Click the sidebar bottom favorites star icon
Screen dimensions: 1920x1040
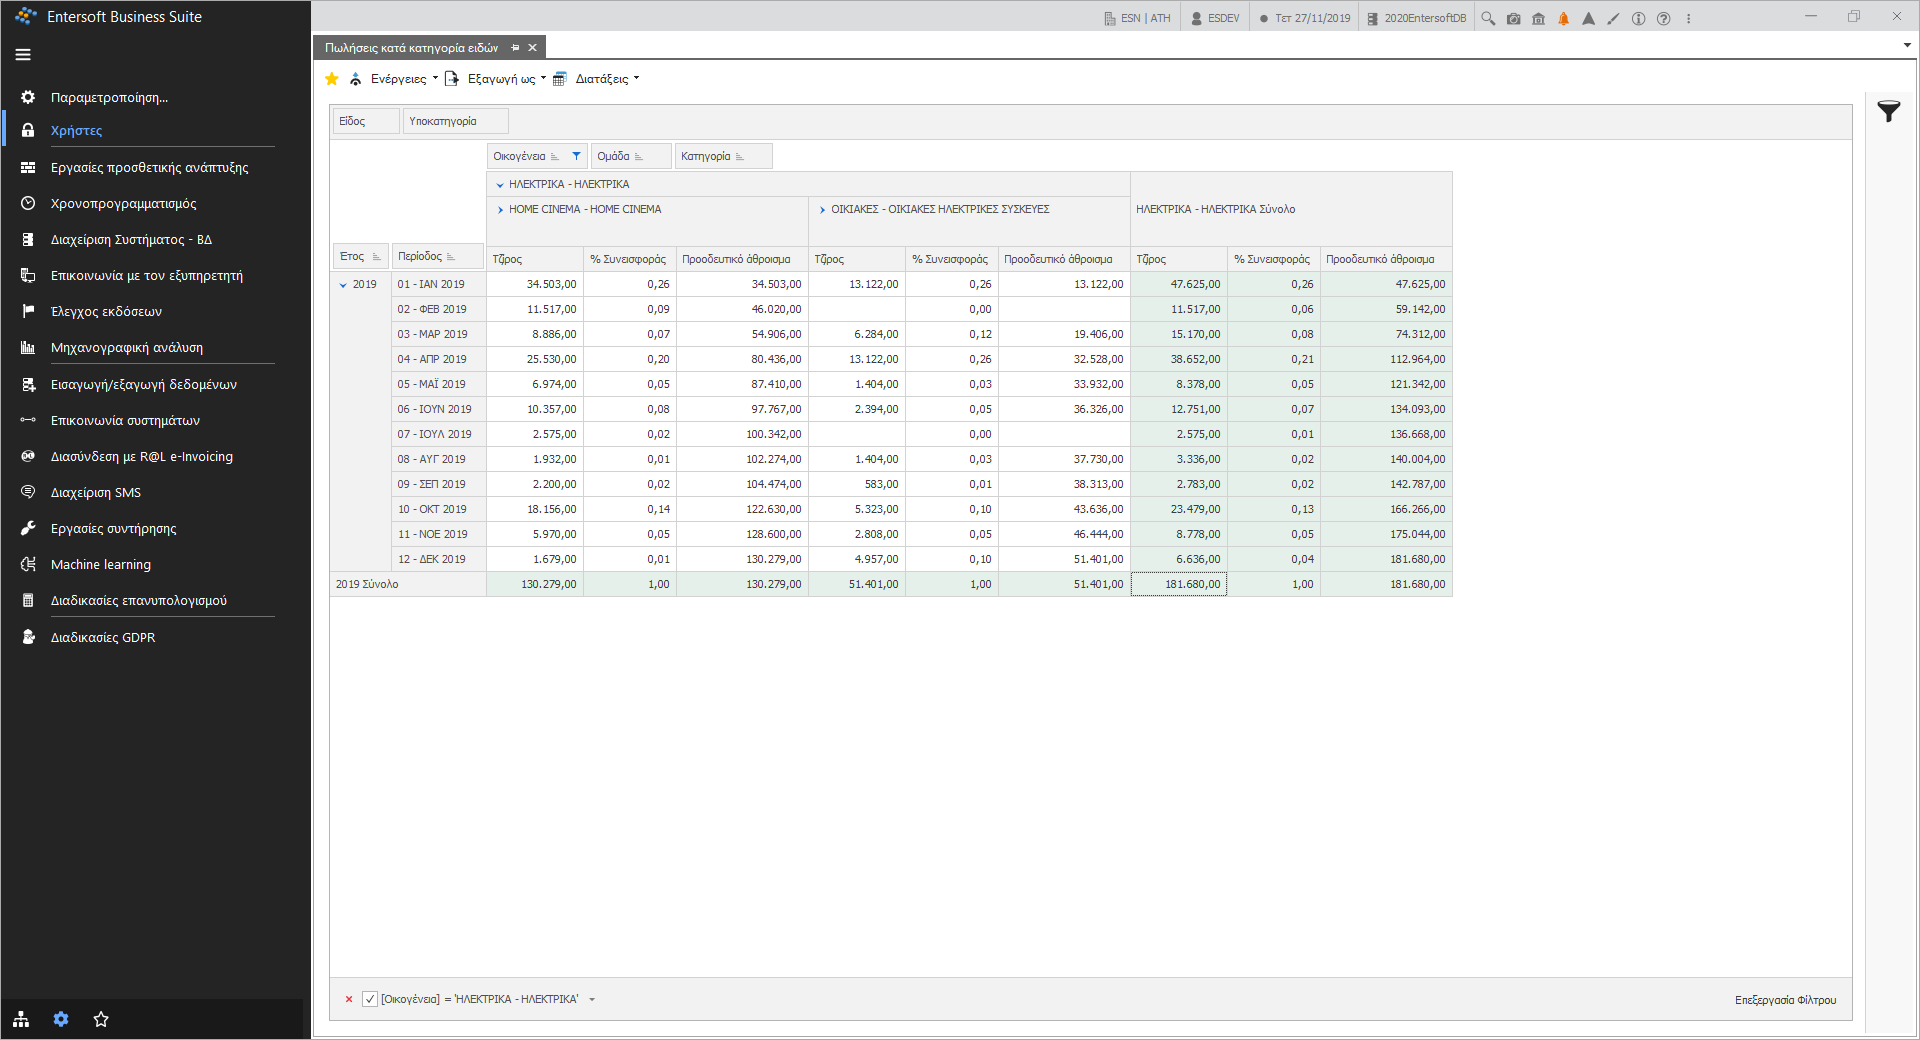[x=101, y=1019]
